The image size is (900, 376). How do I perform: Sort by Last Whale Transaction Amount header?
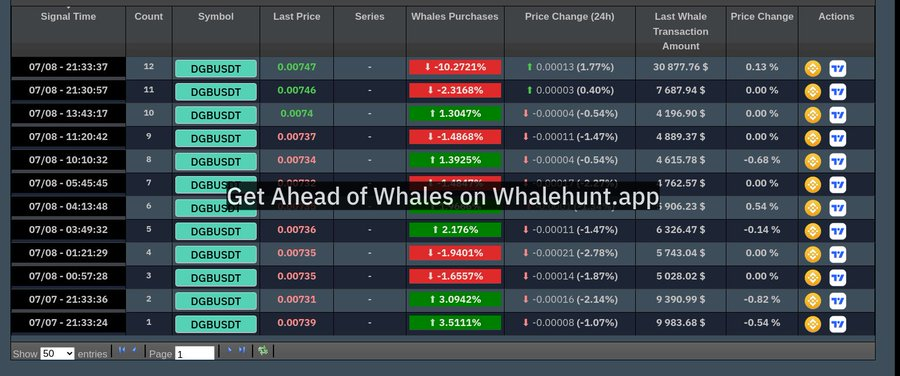click(681, 31)
